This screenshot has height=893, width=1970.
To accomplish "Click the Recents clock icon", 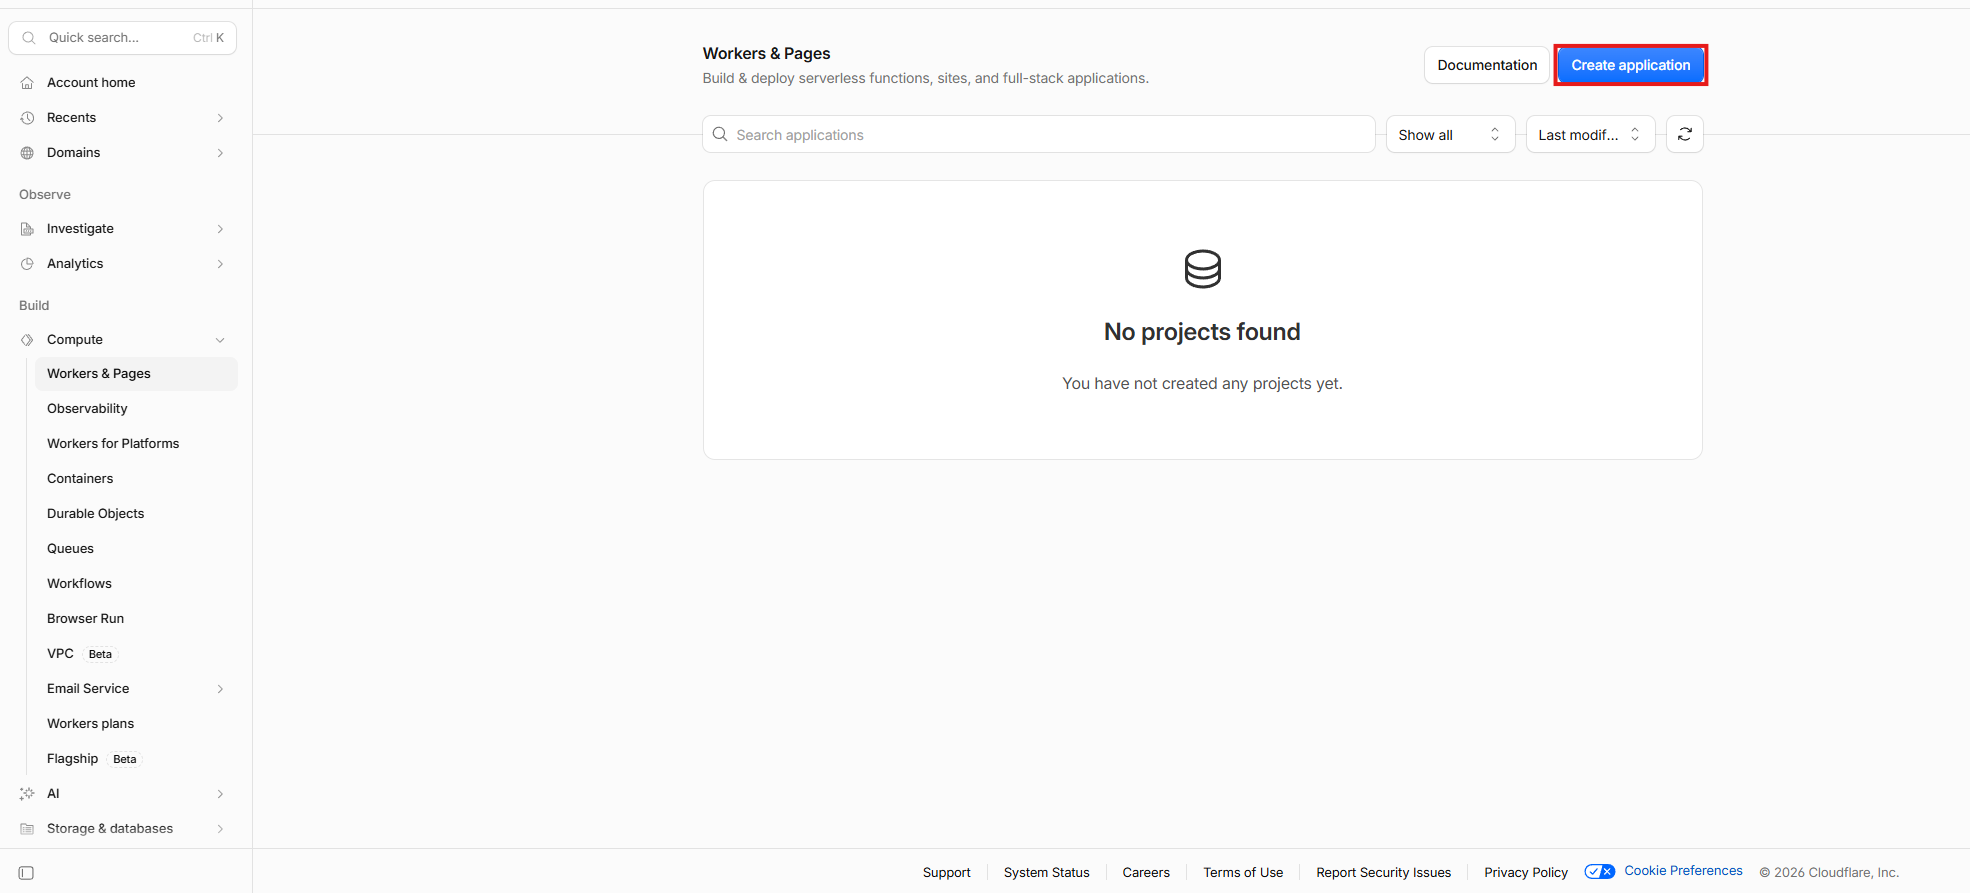I will pyautogui.click(x=27, y=118).
